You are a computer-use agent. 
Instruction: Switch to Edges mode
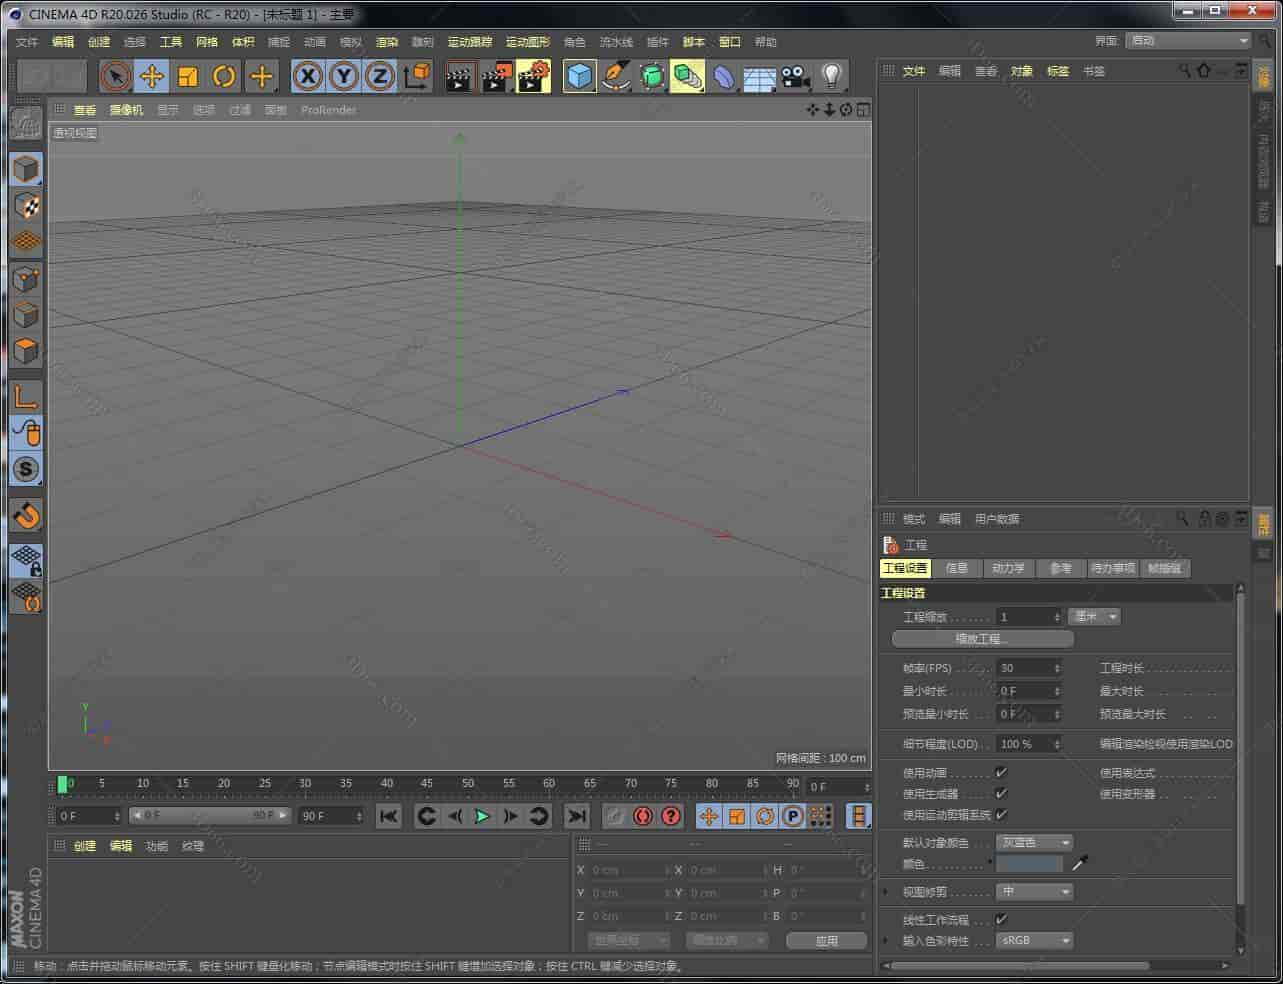point(26,316)
